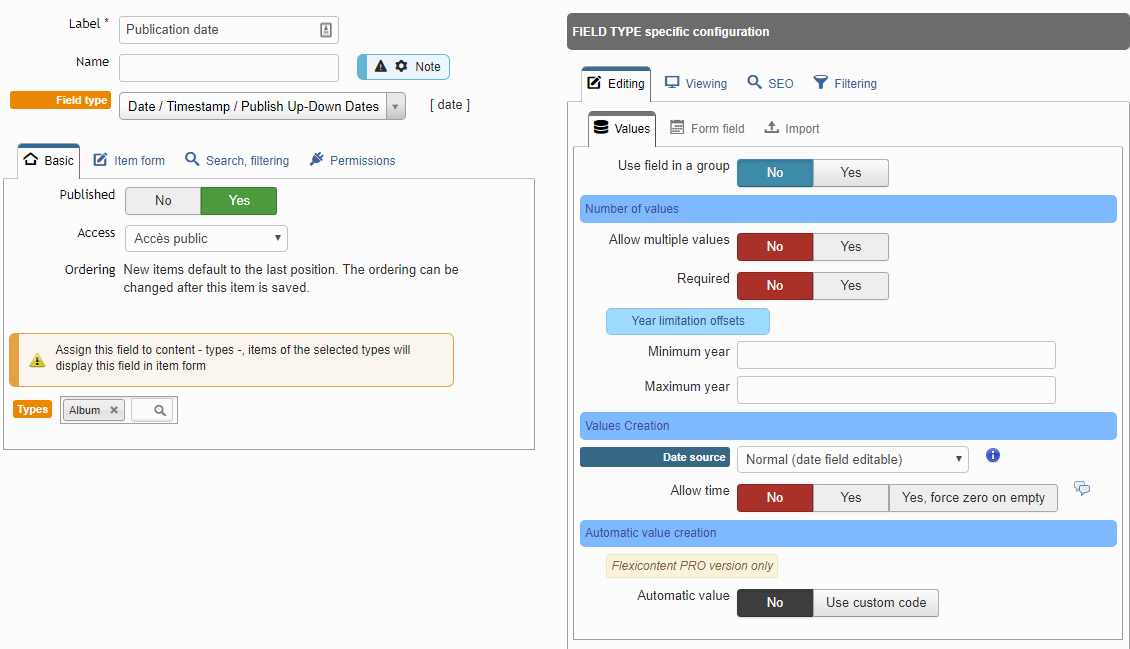The image size is (1130, 649).
Task: Enable Allow multiple values with Yes
Action: 850,247
